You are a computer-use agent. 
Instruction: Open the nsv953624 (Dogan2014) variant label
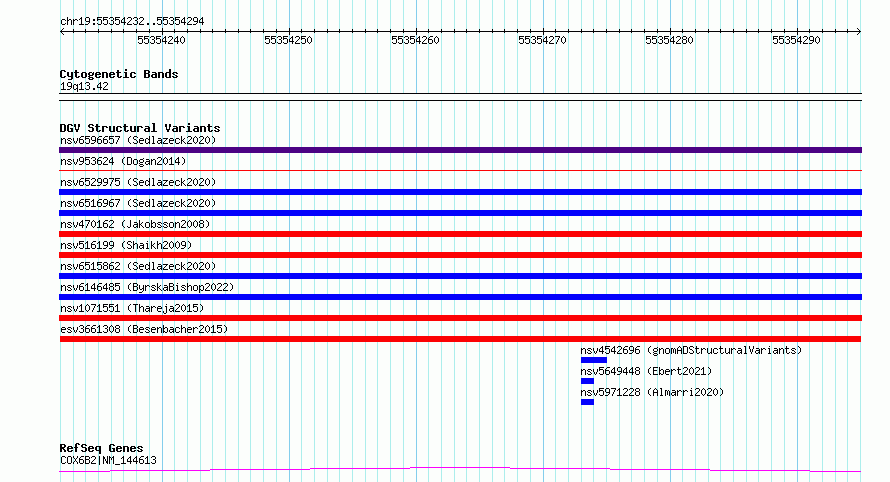123,161
